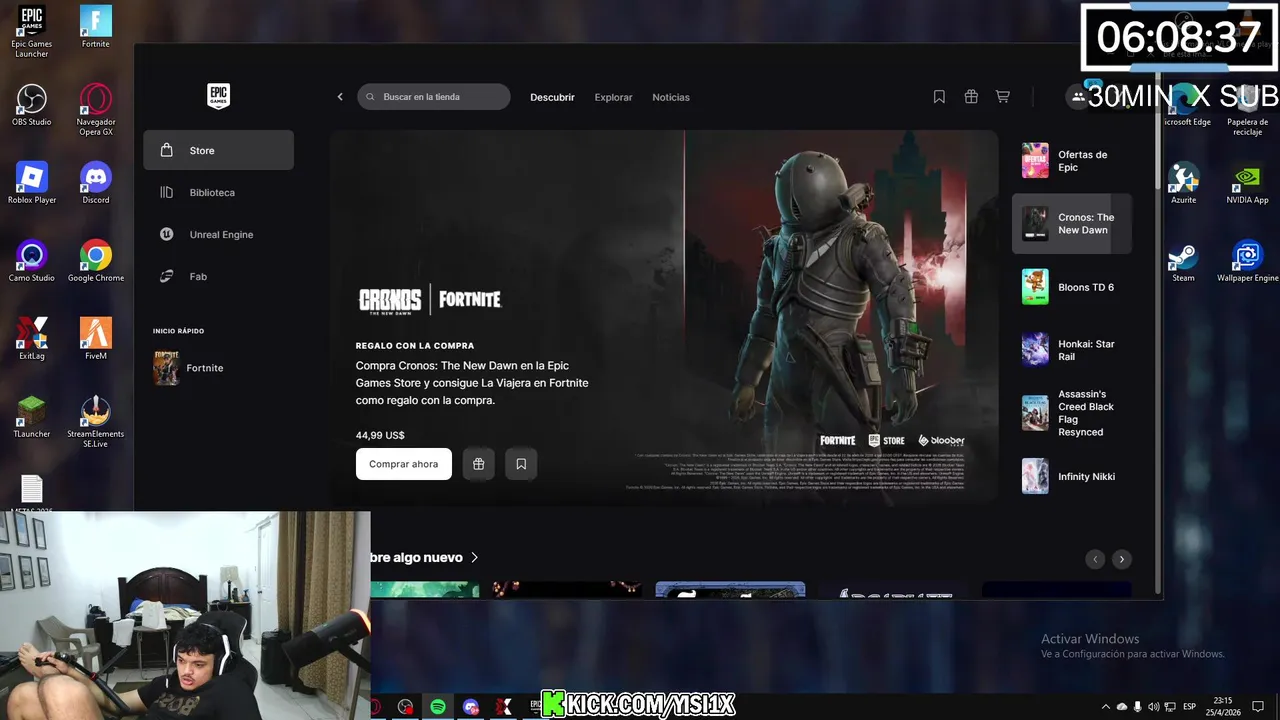Select ExitLag desktop icon
The height and width of the screenshot is (720, 1280).
tap(32, 339)
